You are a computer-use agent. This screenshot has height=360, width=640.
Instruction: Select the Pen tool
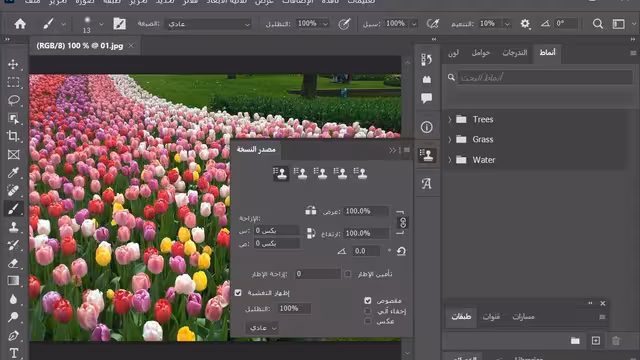point(13,335)
